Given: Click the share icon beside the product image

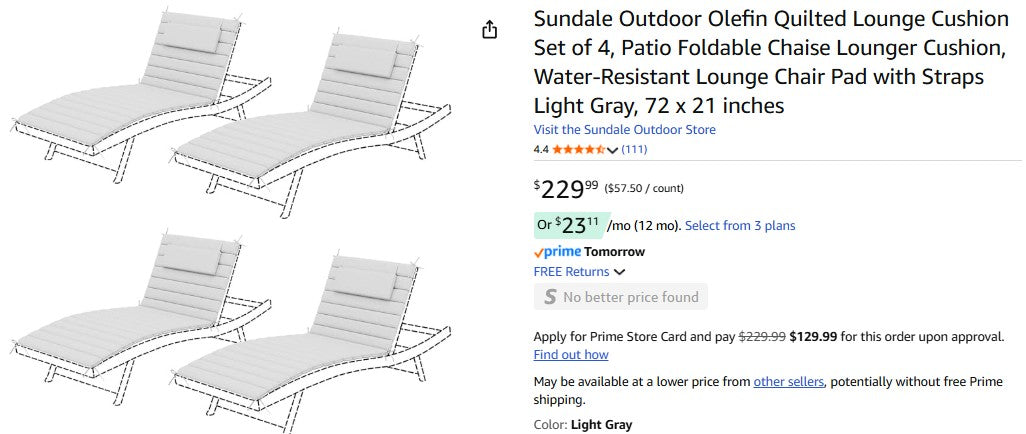Looking at the screenshot, I should click(x=489, y=30).
